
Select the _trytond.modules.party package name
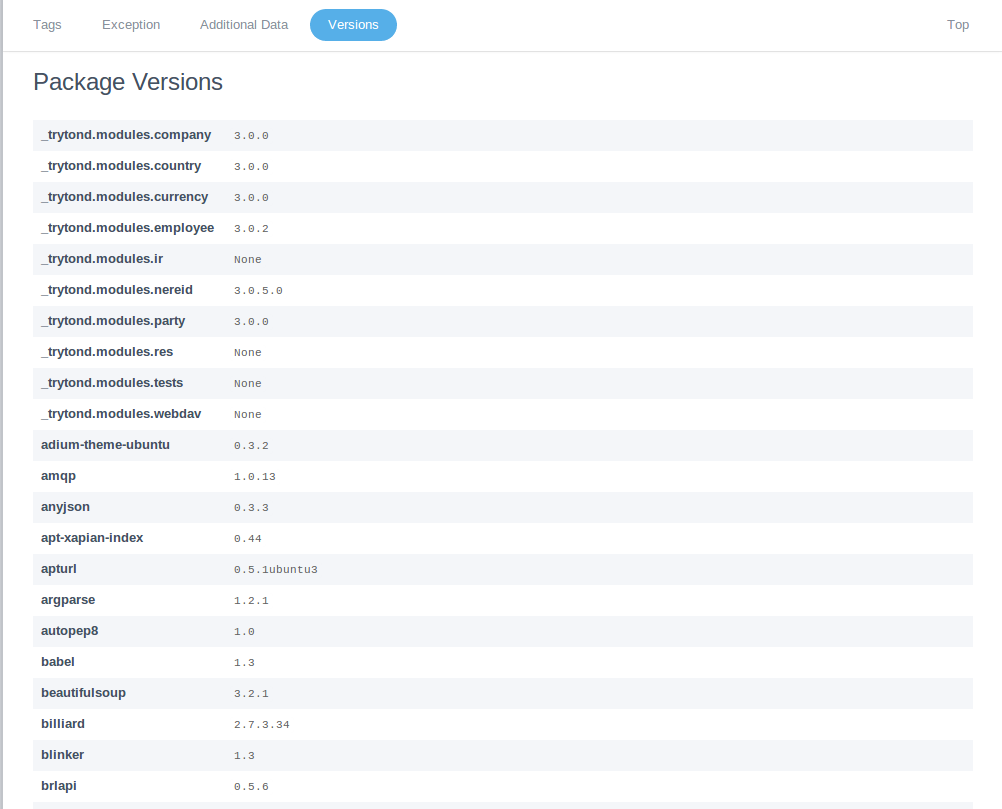[113, 321]
